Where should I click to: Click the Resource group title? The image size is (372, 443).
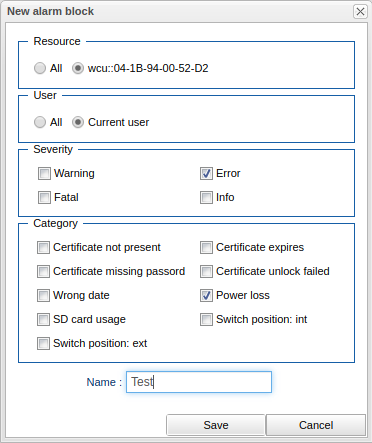57,41
